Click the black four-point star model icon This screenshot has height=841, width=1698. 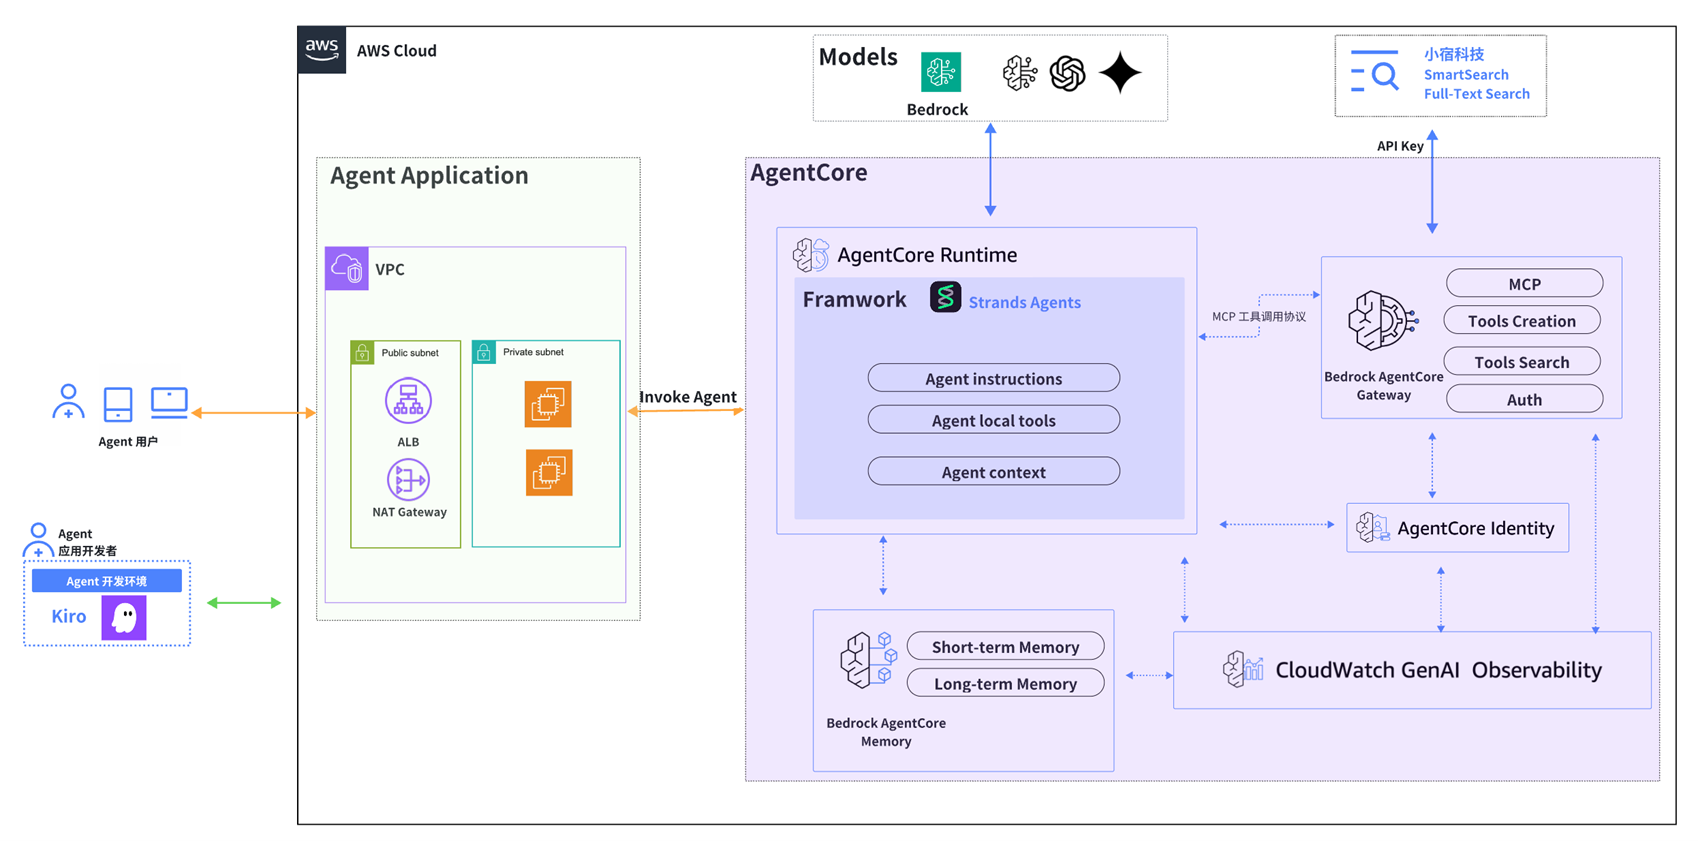[x=1120, y=73]
